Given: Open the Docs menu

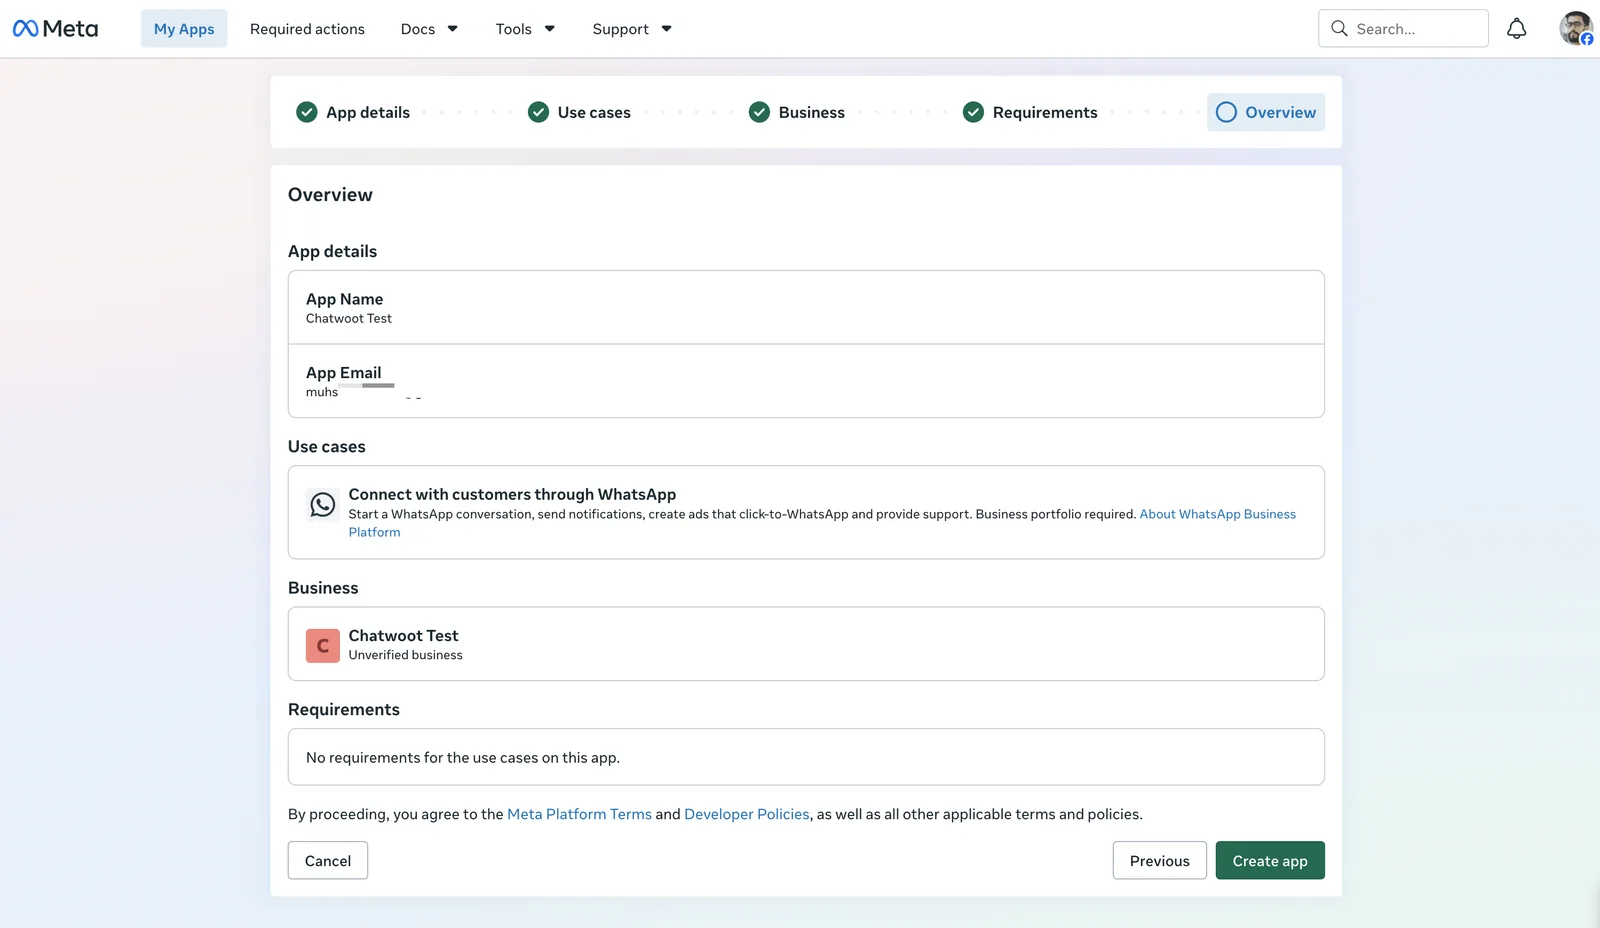Looking at the screenshot, I should (429, 29).
